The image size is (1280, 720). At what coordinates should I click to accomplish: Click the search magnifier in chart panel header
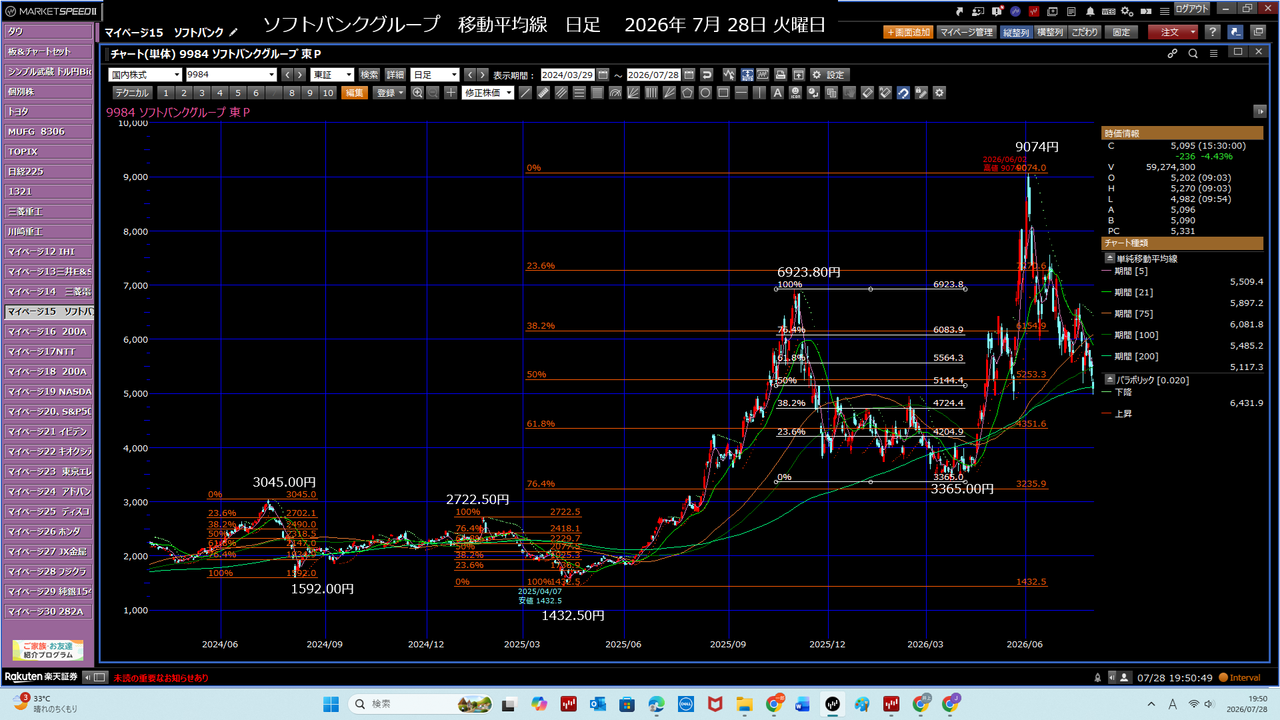pos(1193,53)
